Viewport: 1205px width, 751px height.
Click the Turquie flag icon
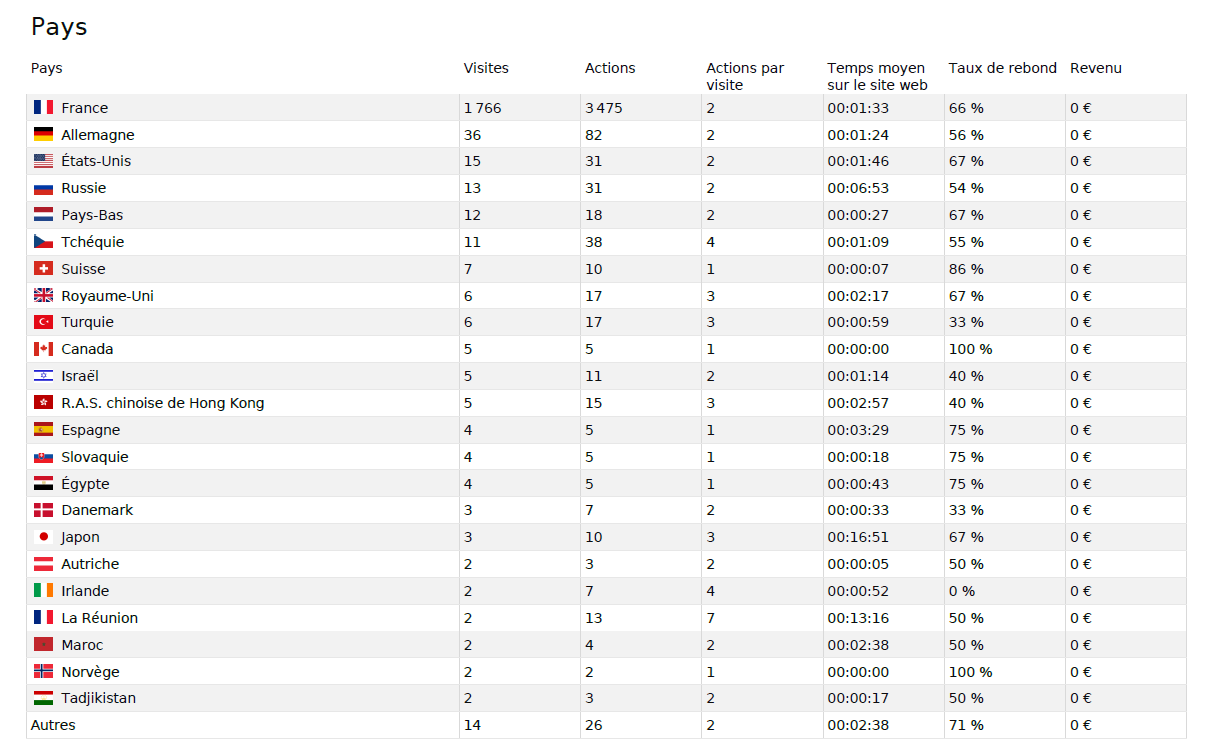43,323
